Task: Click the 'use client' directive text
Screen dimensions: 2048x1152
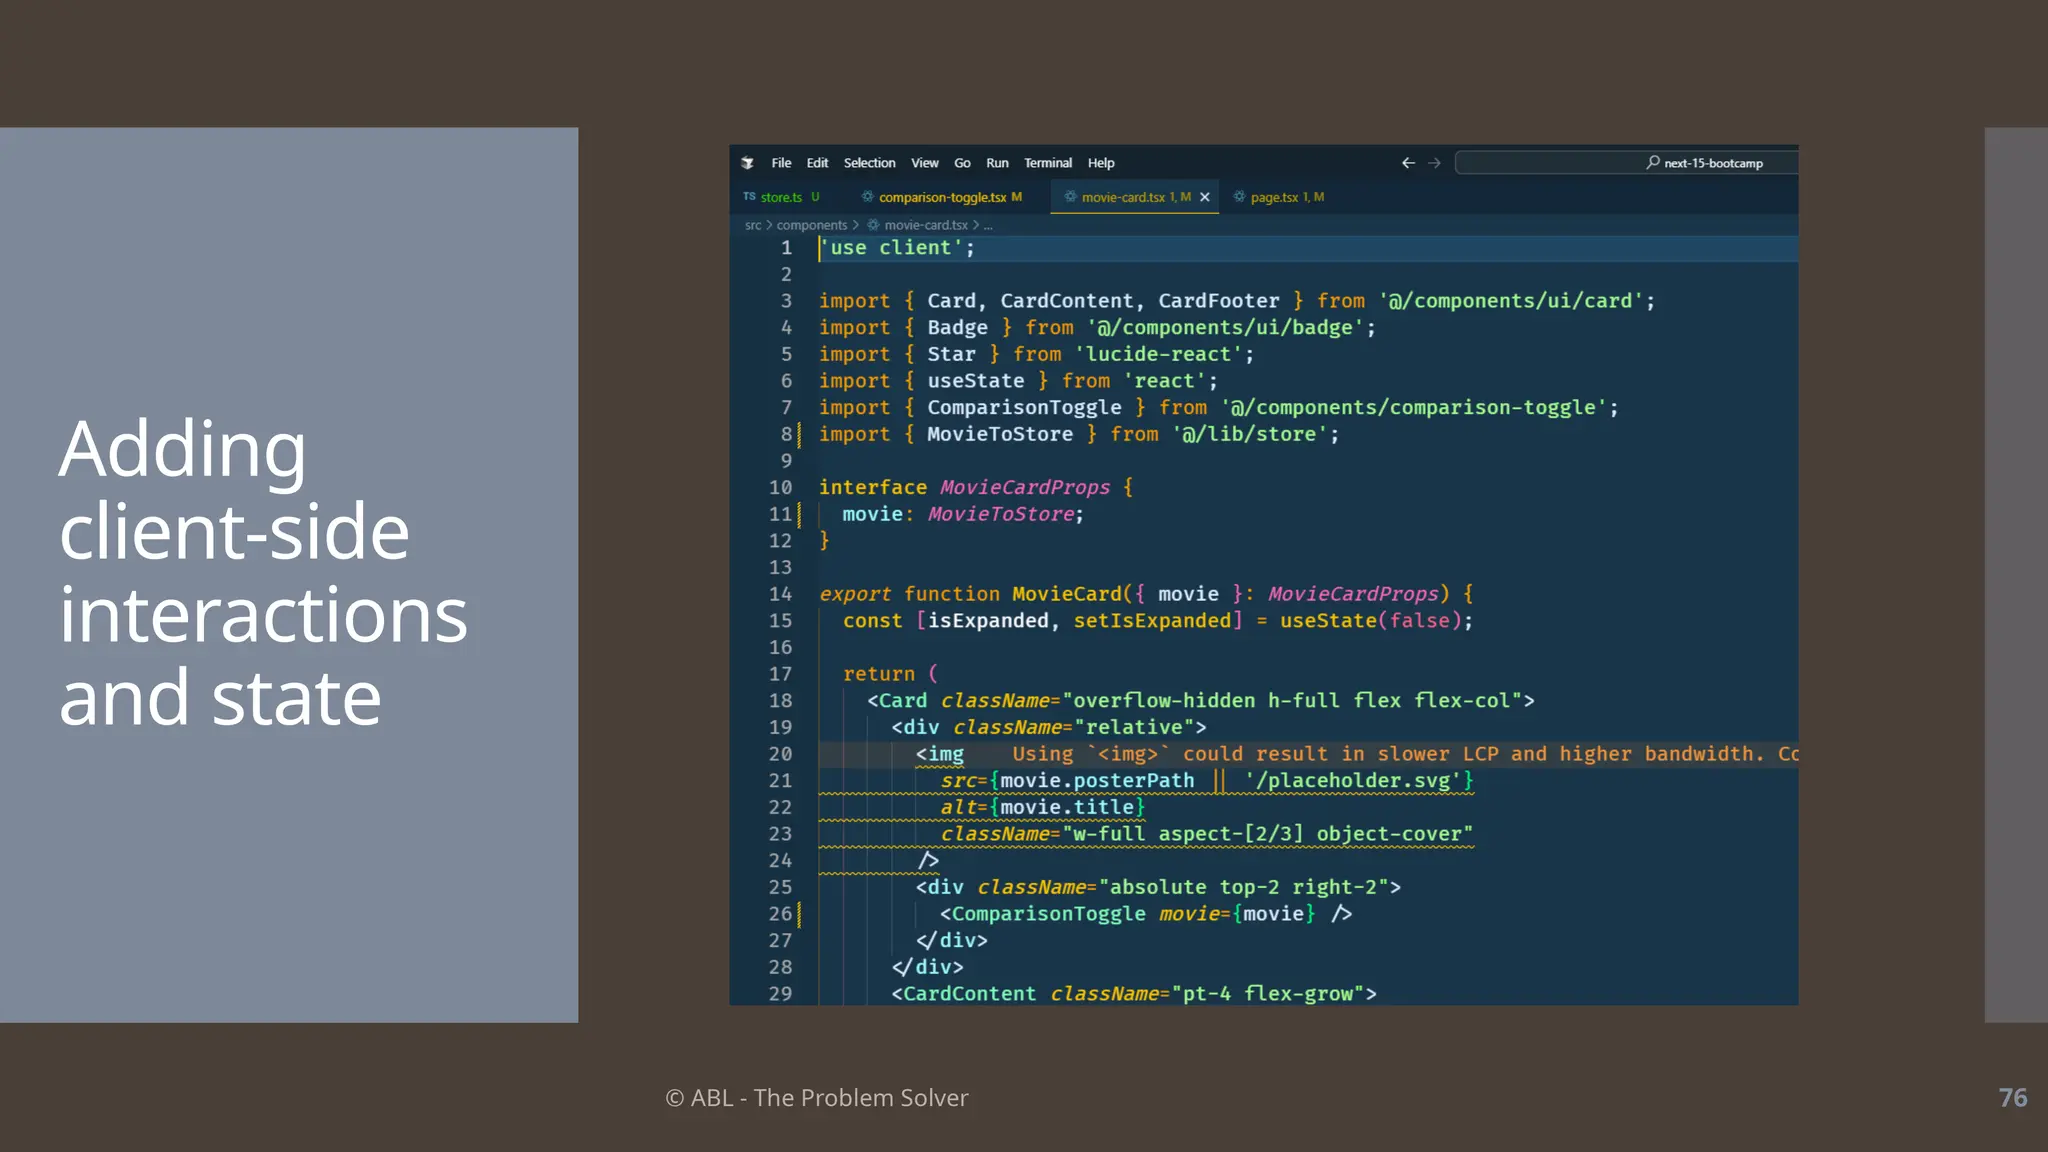Action: tap(891, 248)
